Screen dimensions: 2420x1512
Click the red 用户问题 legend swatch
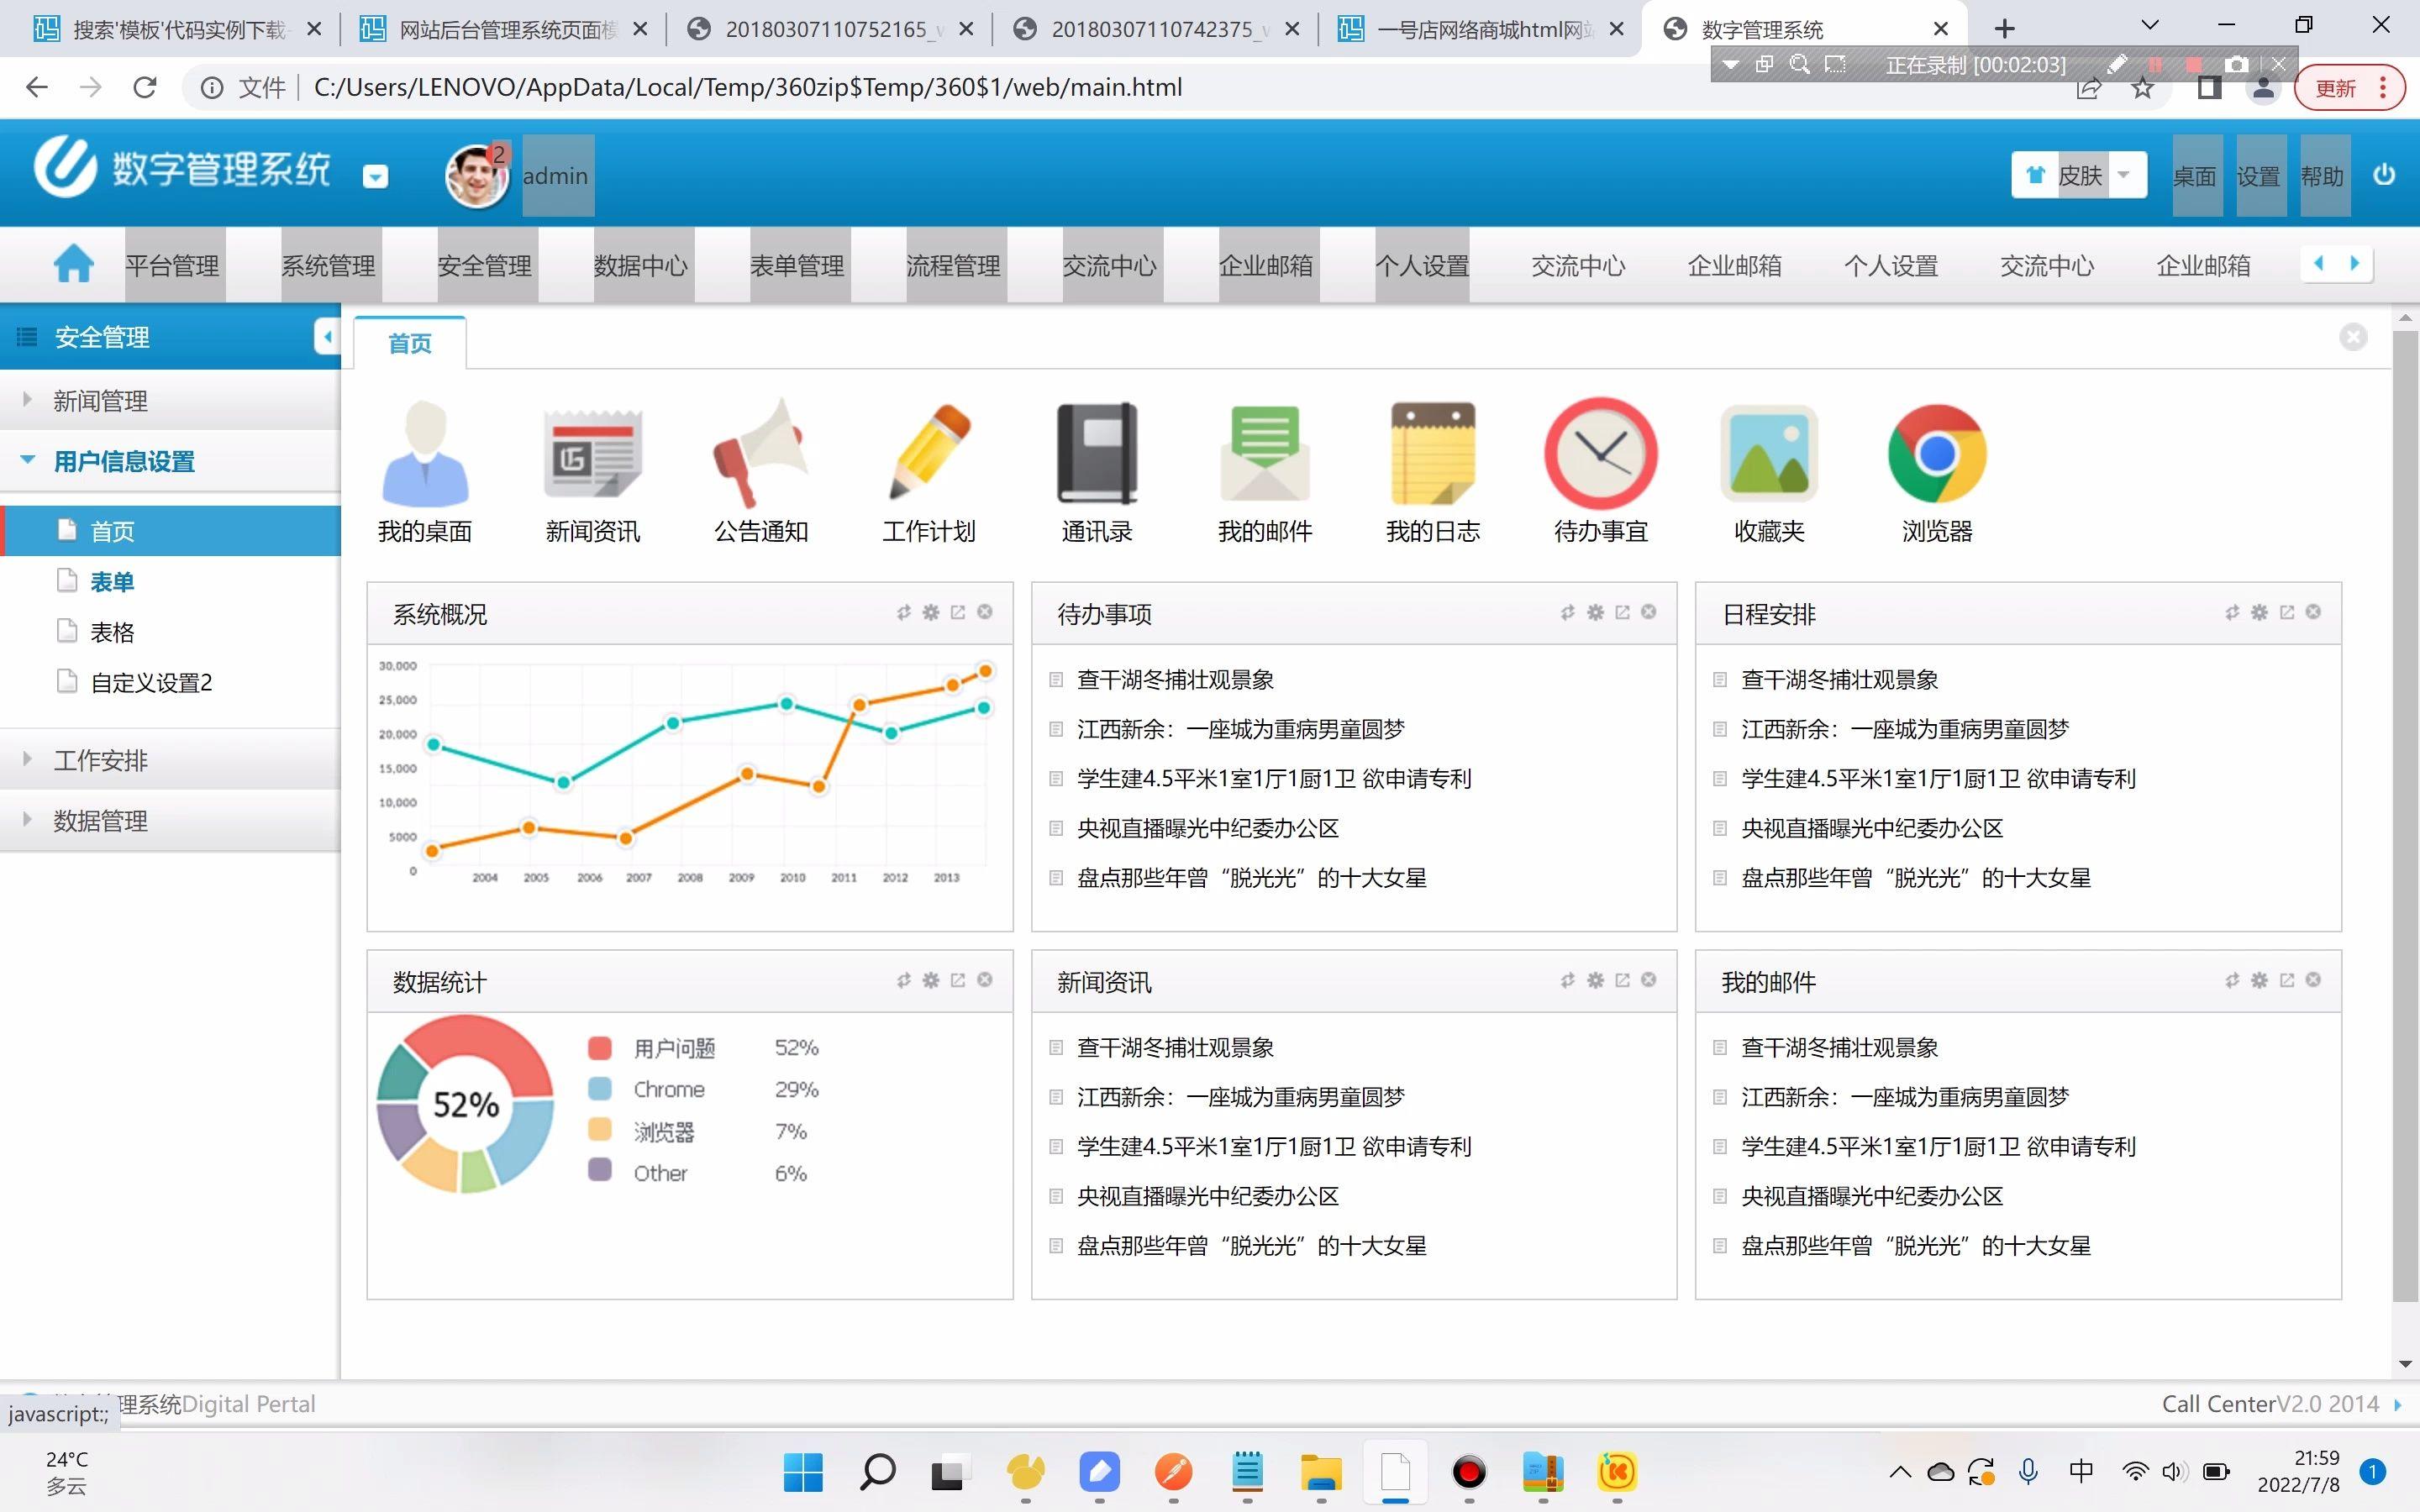600,1048
